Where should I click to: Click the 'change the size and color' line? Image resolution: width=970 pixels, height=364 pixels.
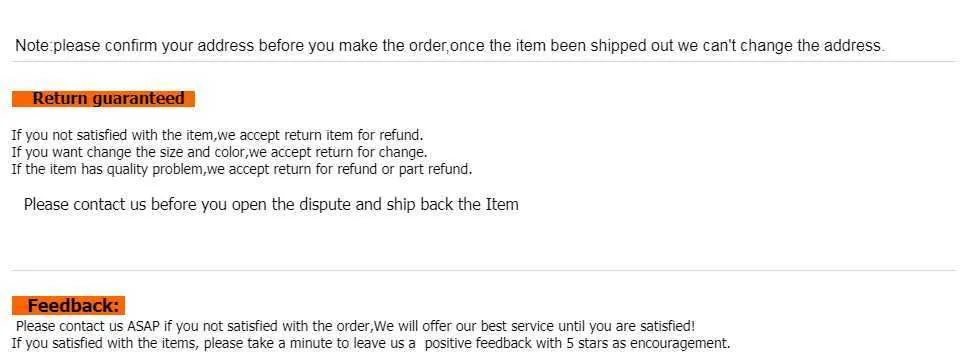click(x=219, y=152)
